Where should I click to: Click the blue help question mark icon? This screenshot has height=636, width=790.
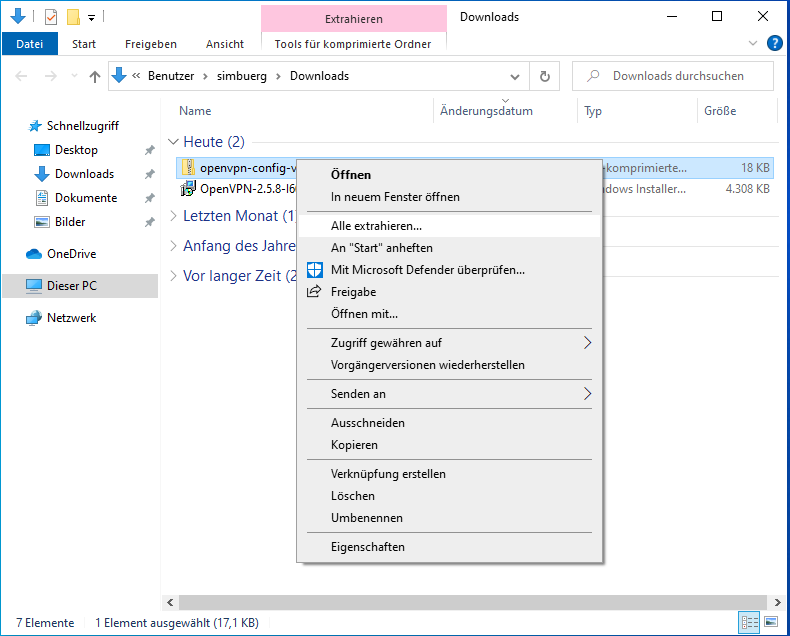click(774, 43)
